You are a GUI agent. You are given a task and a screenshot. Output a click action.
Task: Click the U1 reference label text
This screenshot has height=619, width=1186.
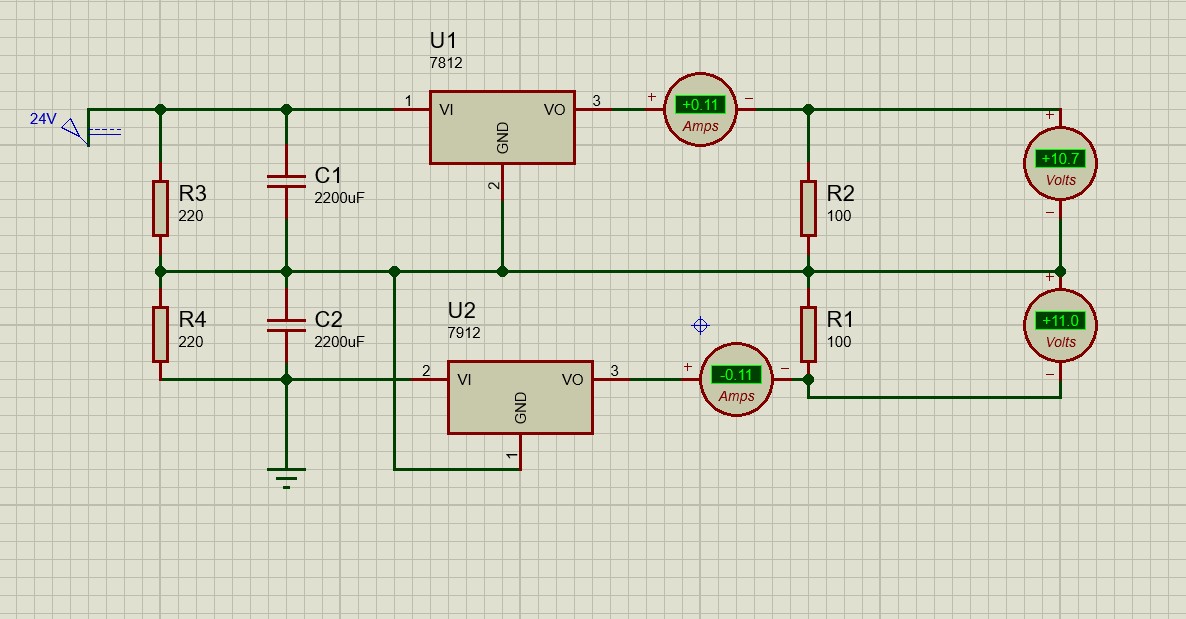(x=443, y=41)
